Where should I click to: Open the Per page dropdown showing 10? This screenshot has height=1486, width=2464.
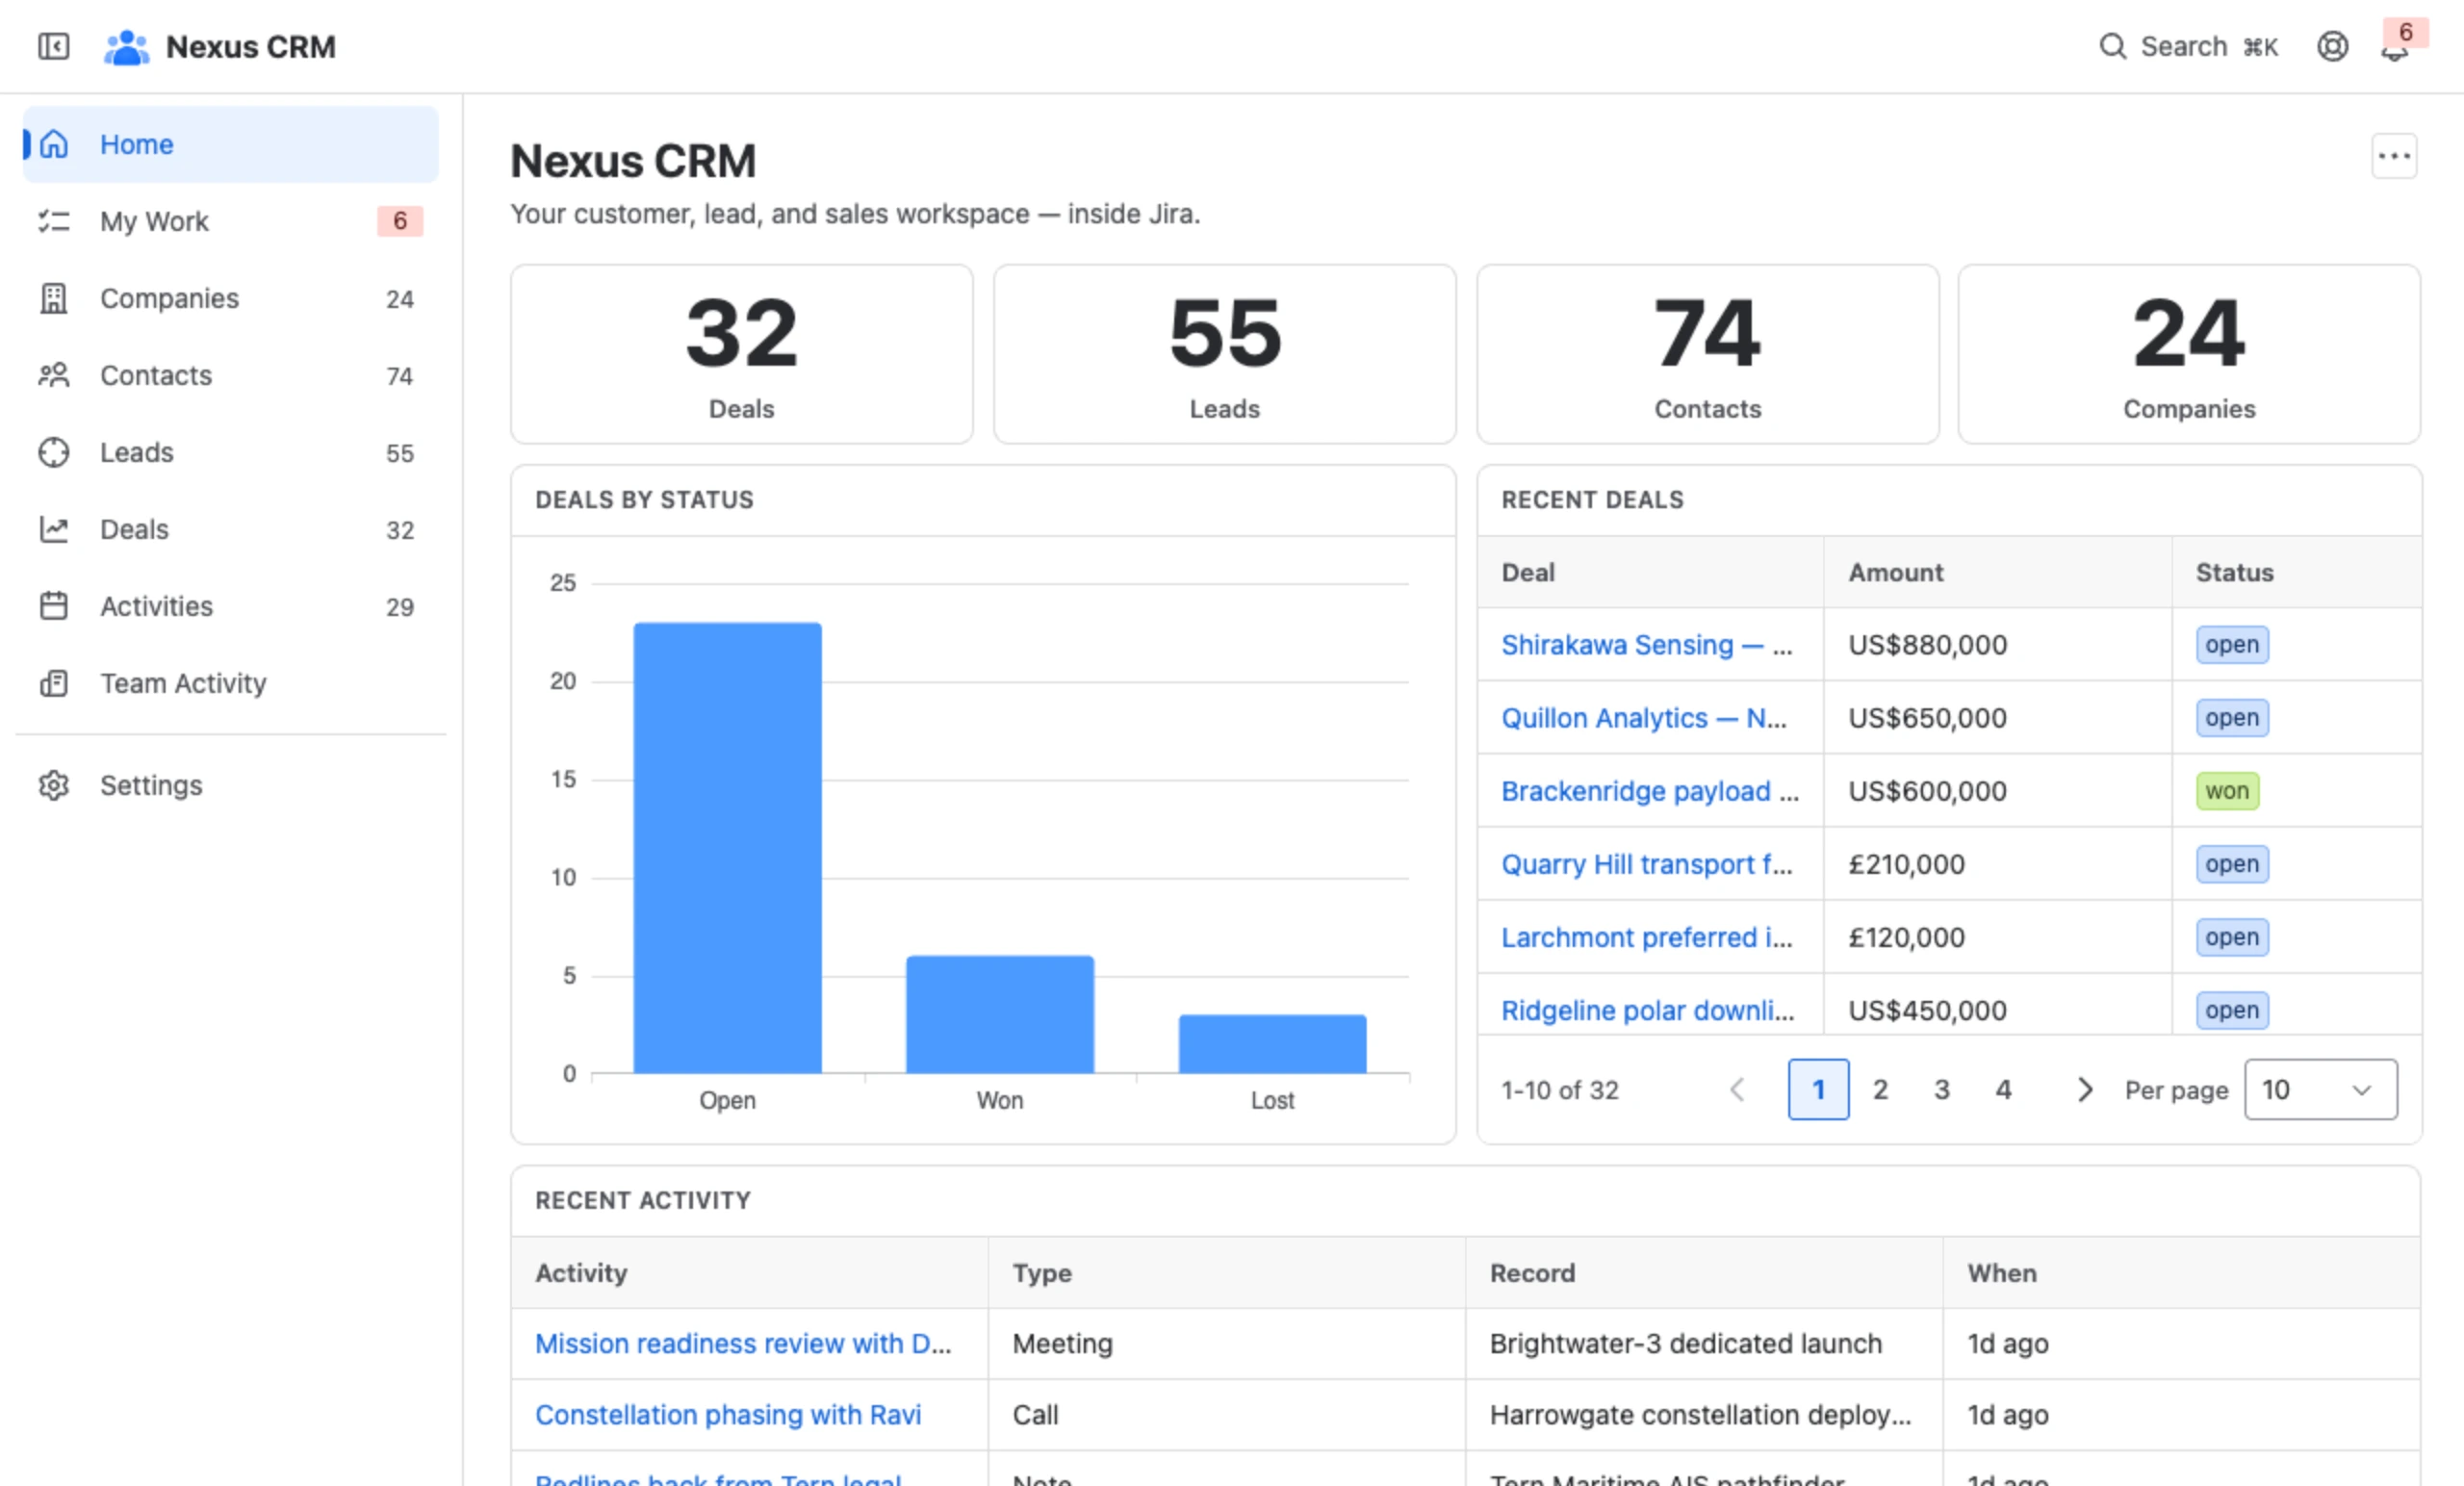[x=2320, y=1089]
